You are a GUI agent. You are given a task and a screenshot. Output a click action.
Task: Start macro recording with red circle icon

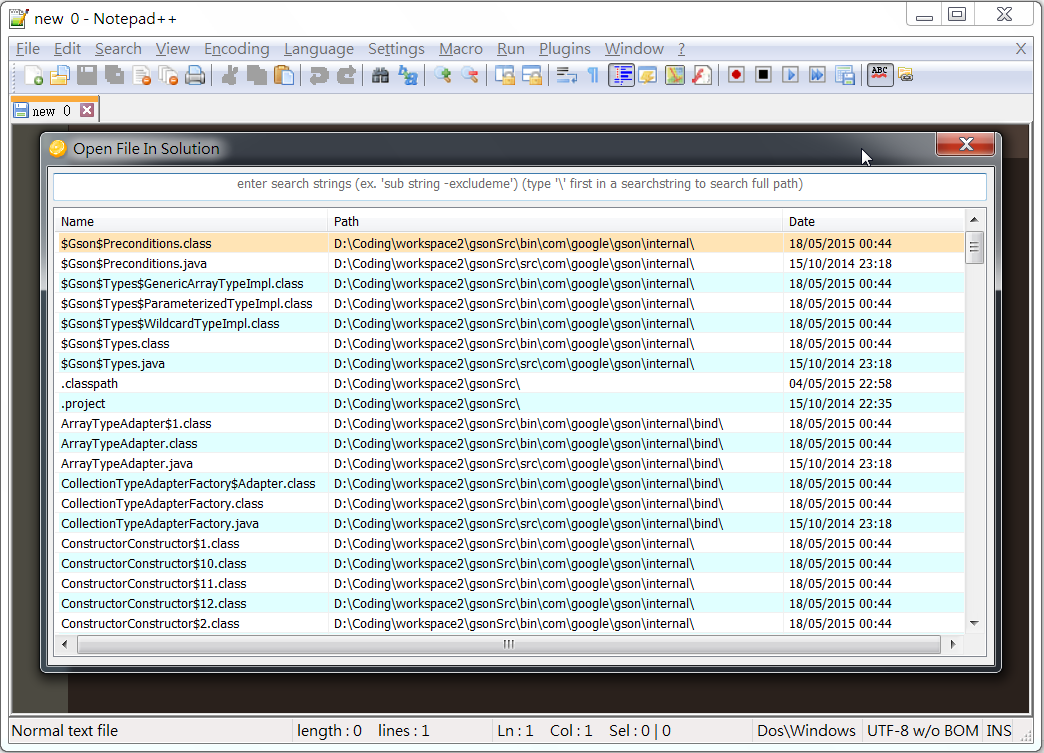[x=736, y=75]
